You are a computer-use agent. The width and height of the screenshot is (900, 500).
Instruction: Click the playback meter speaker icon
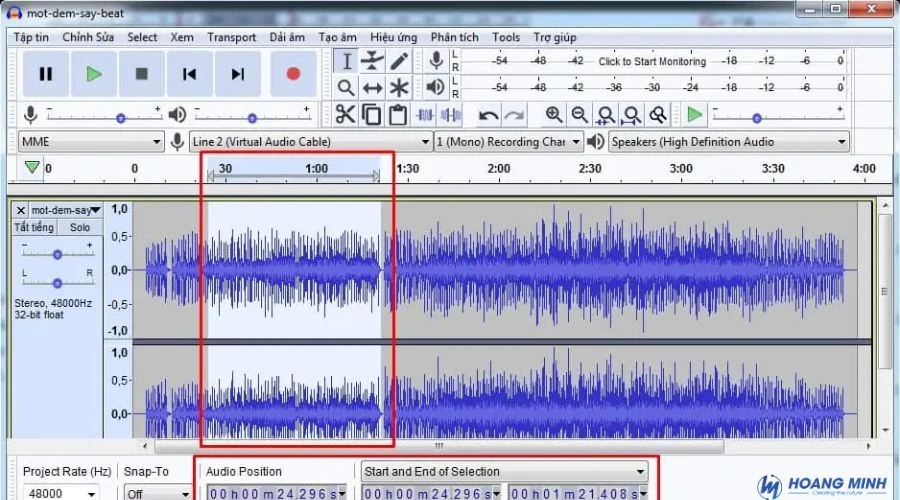click(x=436, y=87)
